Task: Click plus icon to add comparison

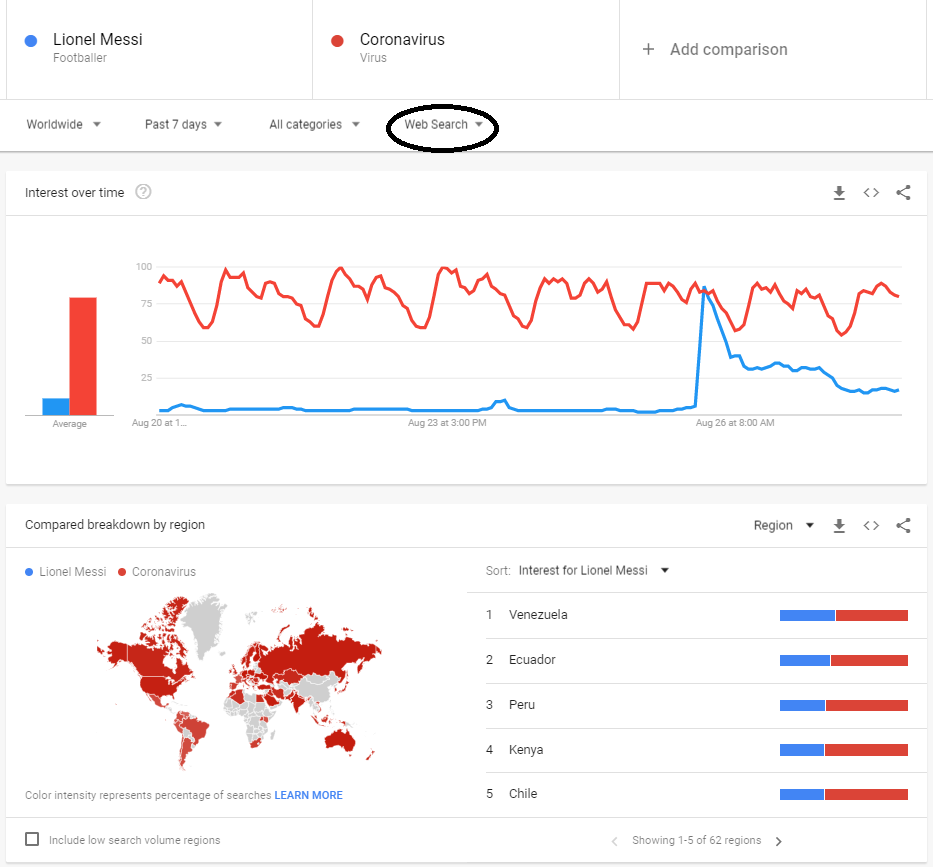Action: pos(648,49)
